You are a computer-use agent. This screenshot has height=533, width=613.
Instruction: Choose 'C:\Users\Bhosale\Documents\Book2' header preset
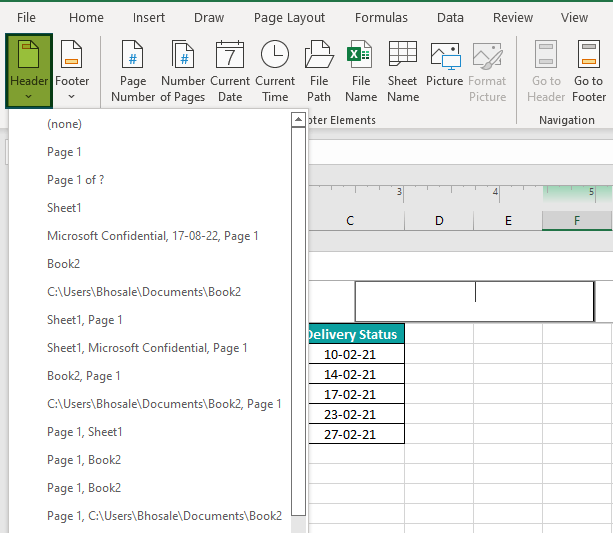click(x=150, y=292)
